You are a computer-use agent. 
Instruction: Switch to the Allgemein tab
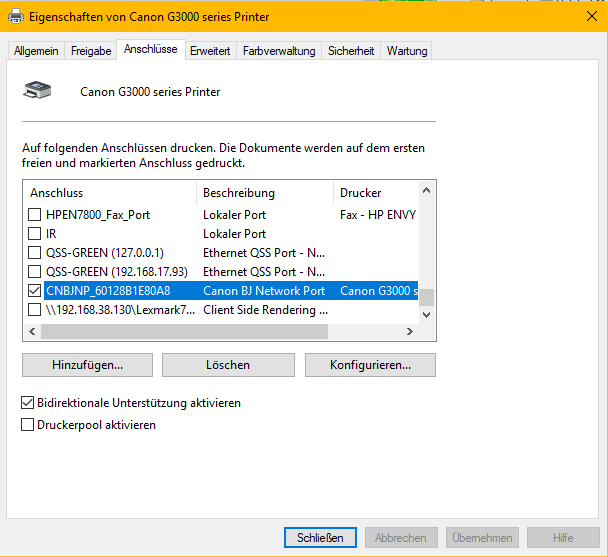pos(36,51)
